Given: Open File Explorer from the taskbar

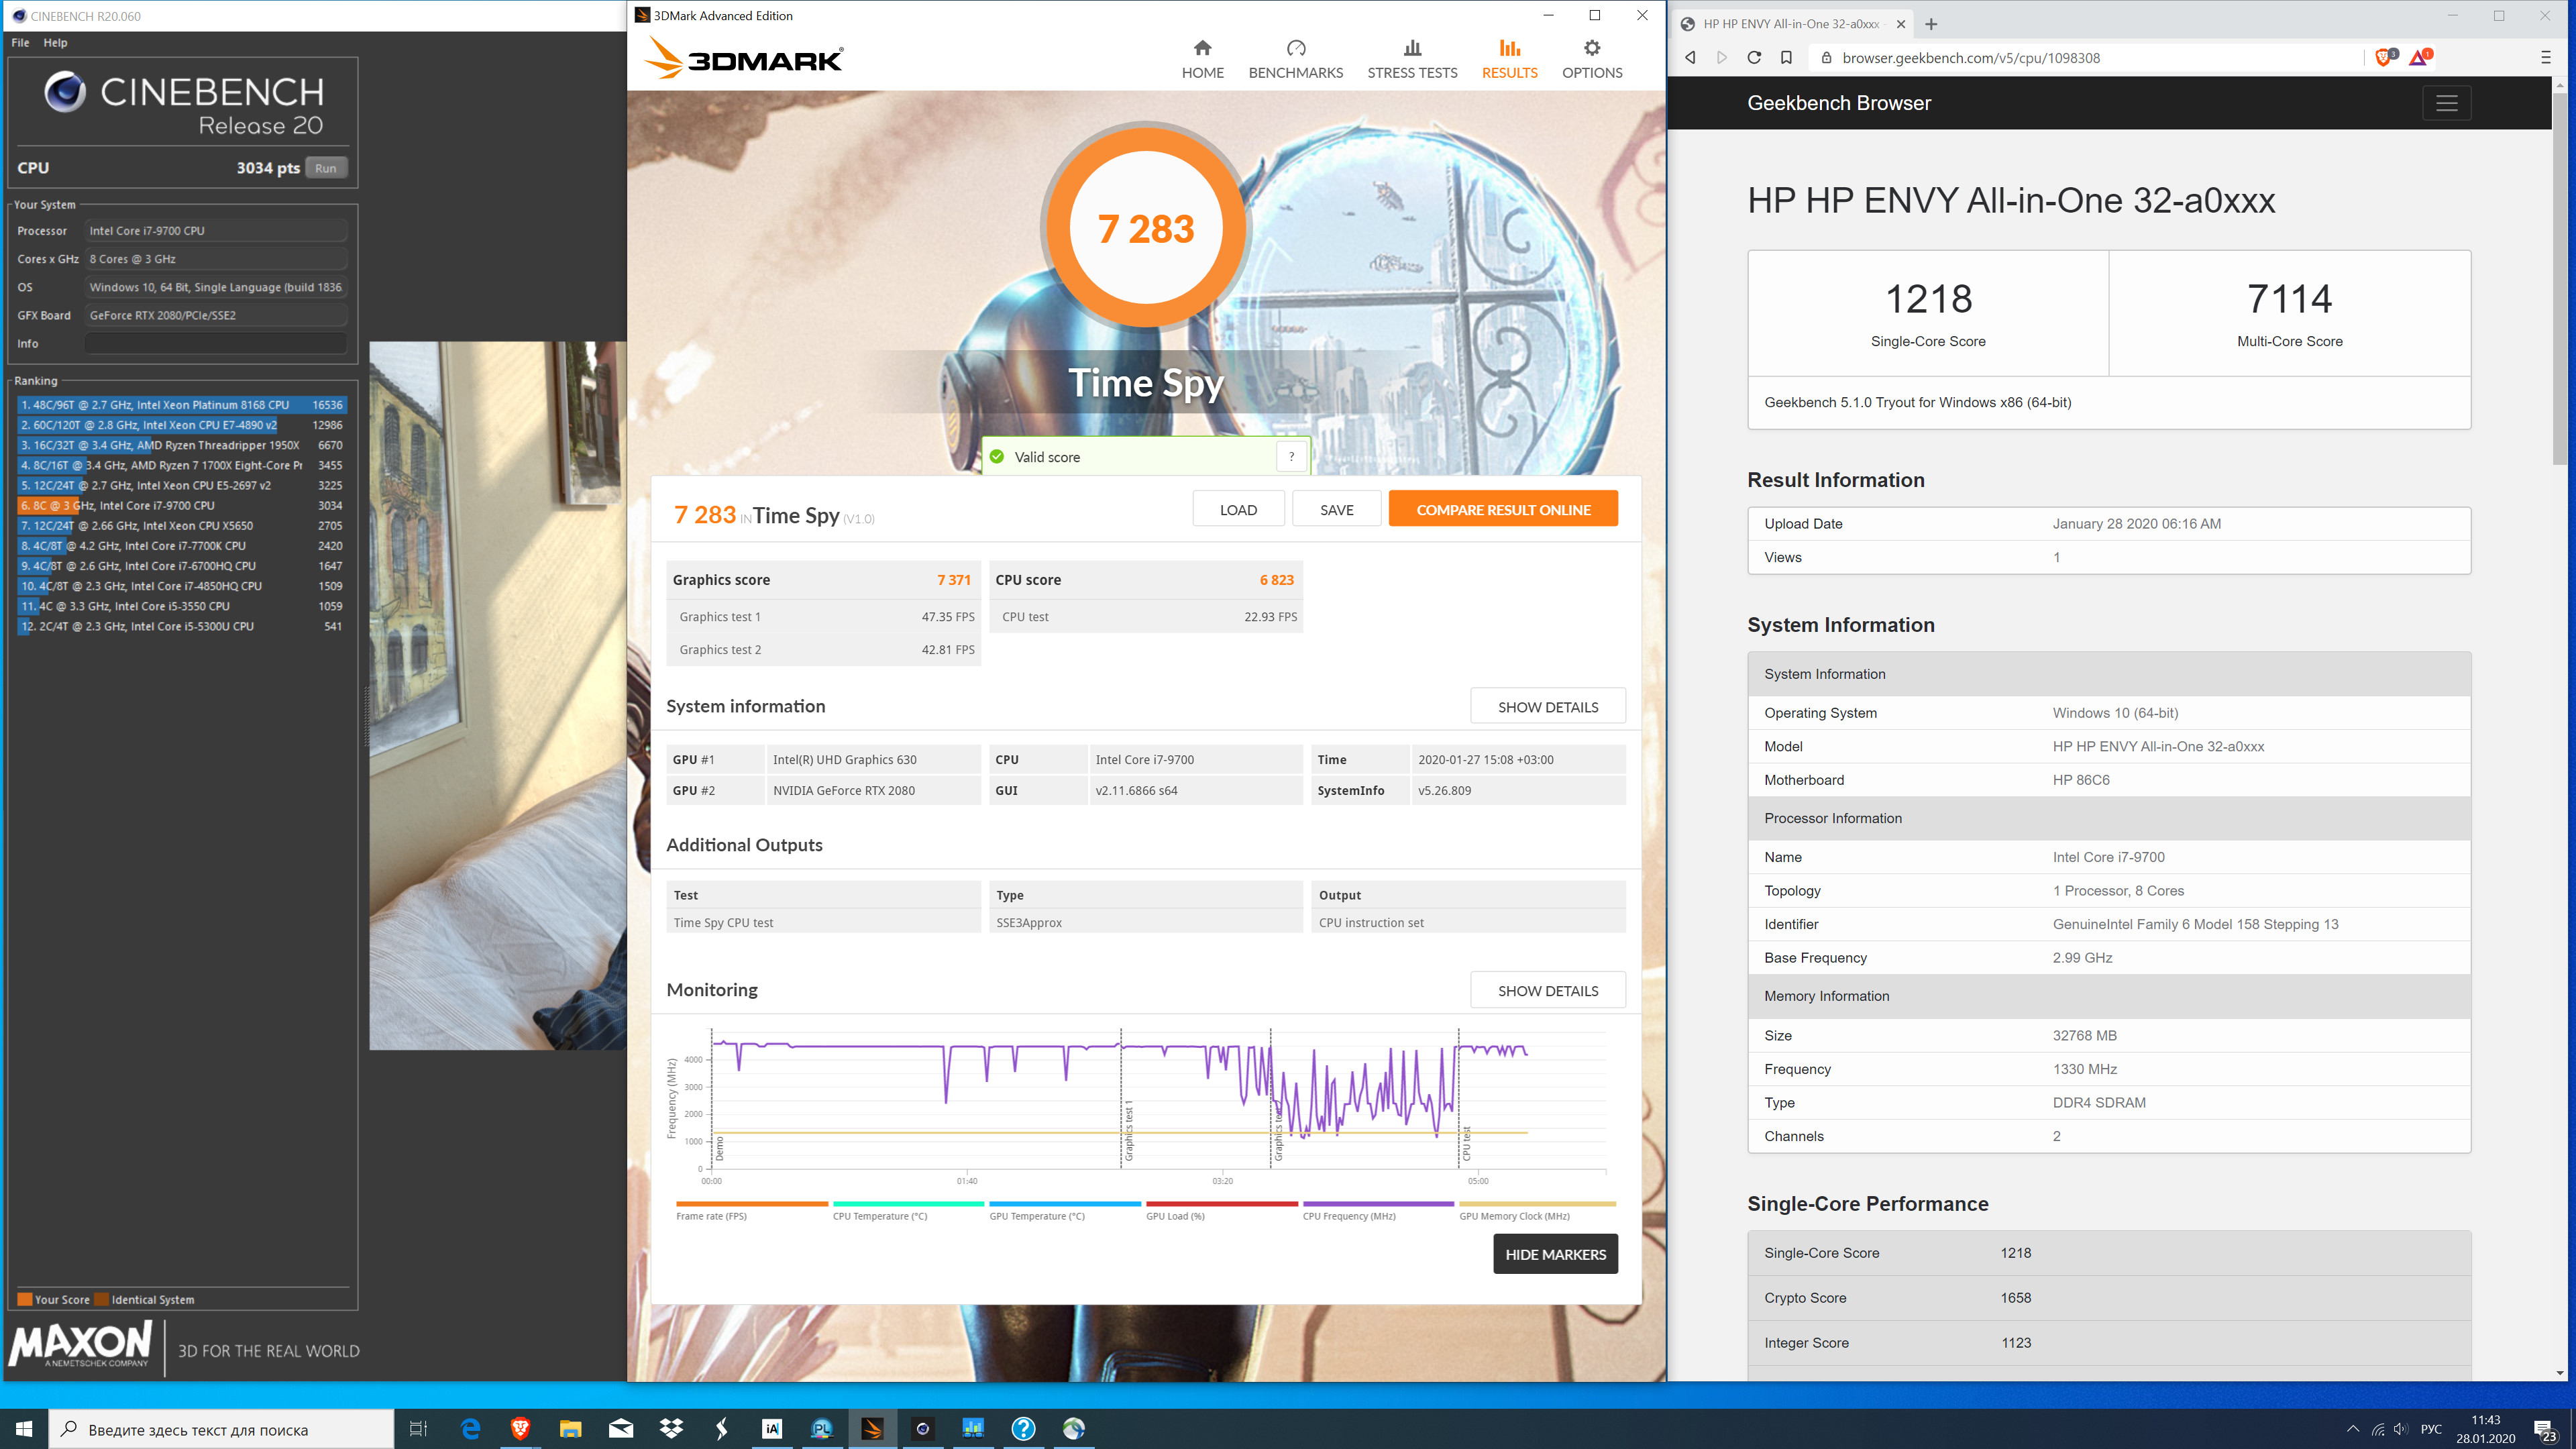Looking at the screenshot, I should point(570,1429).
